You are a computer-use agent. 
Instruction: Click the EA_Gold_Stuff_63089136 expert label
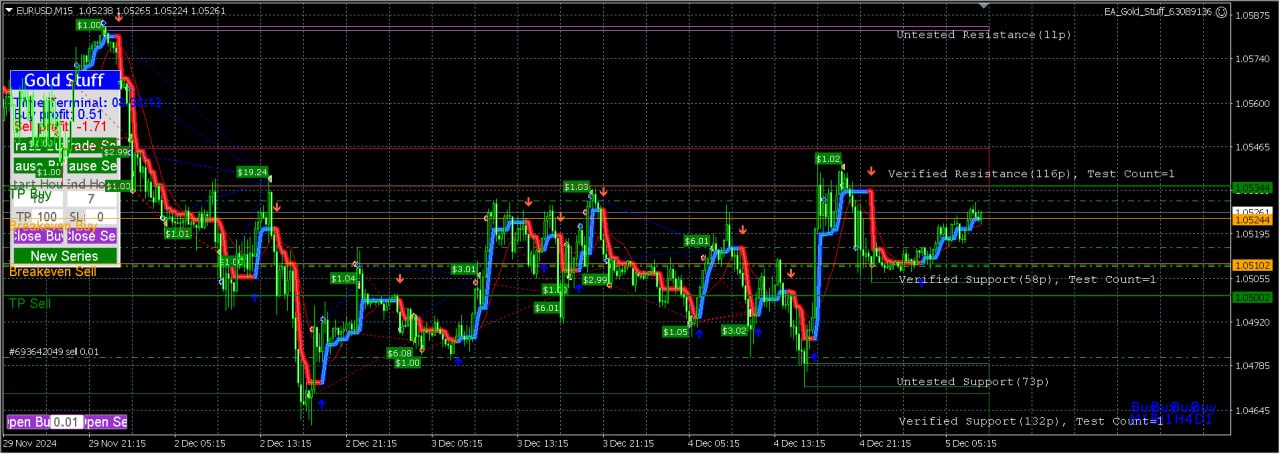coord(1158,11)
